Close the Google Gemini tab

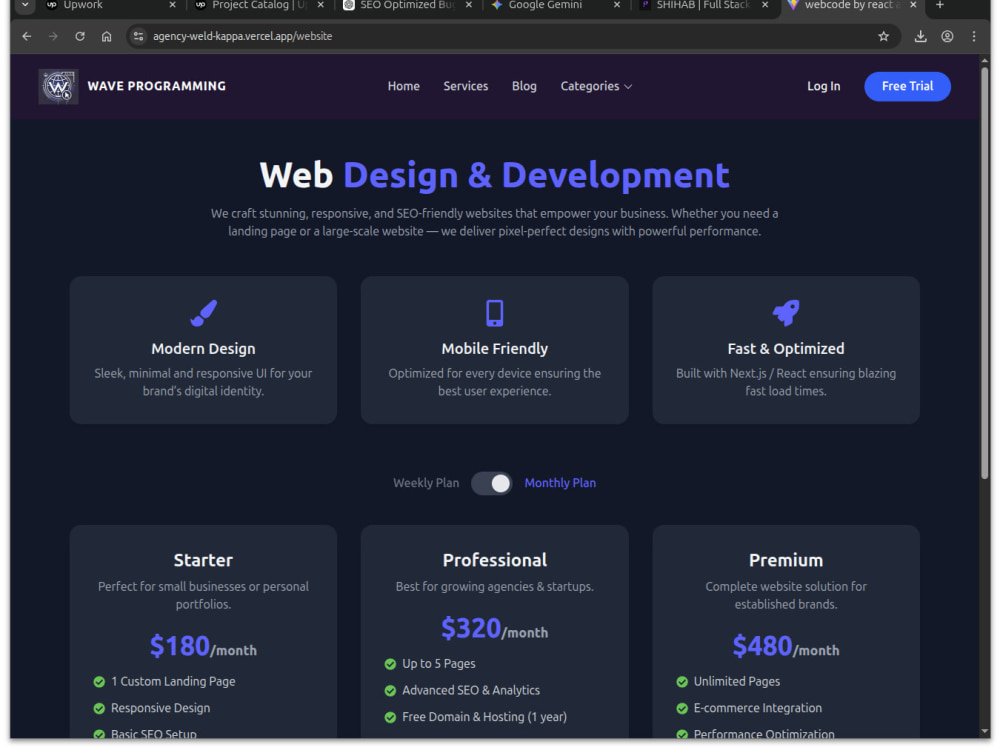point(617,5)
